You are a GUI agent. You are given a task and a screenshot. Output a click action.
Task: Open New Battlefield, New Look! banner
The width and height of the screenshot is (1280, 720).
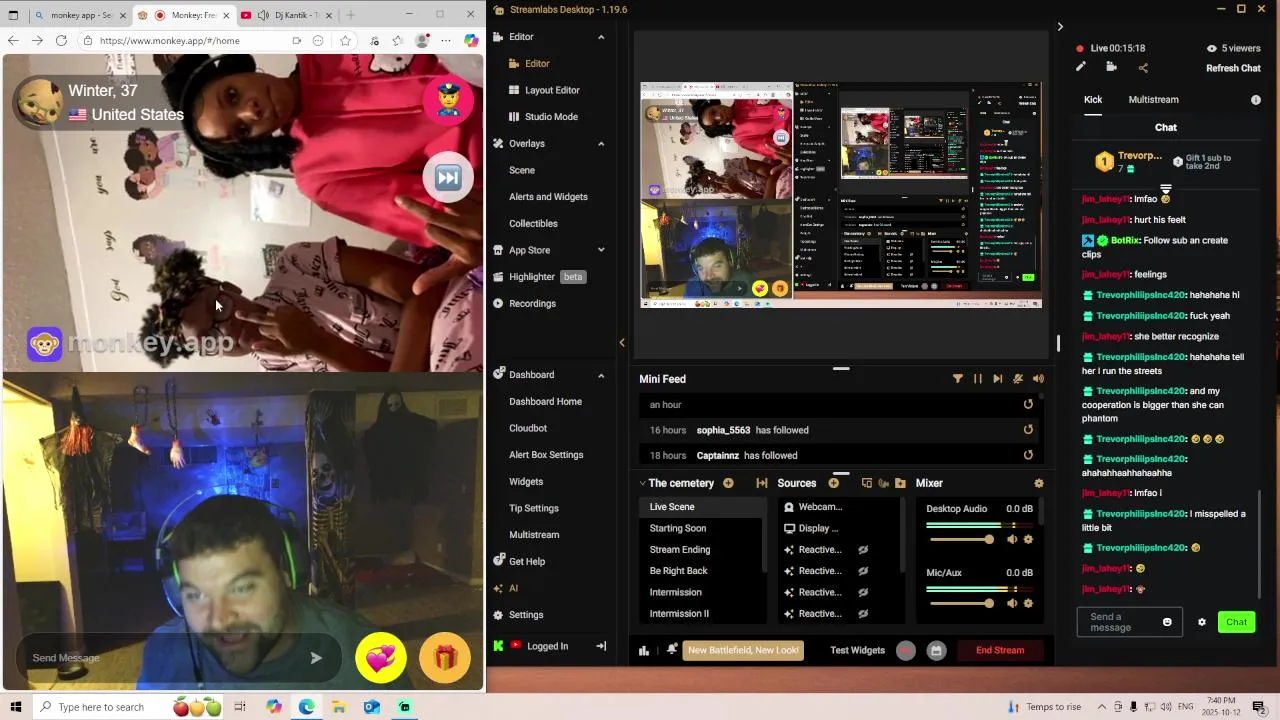click(x=743, y=650)
